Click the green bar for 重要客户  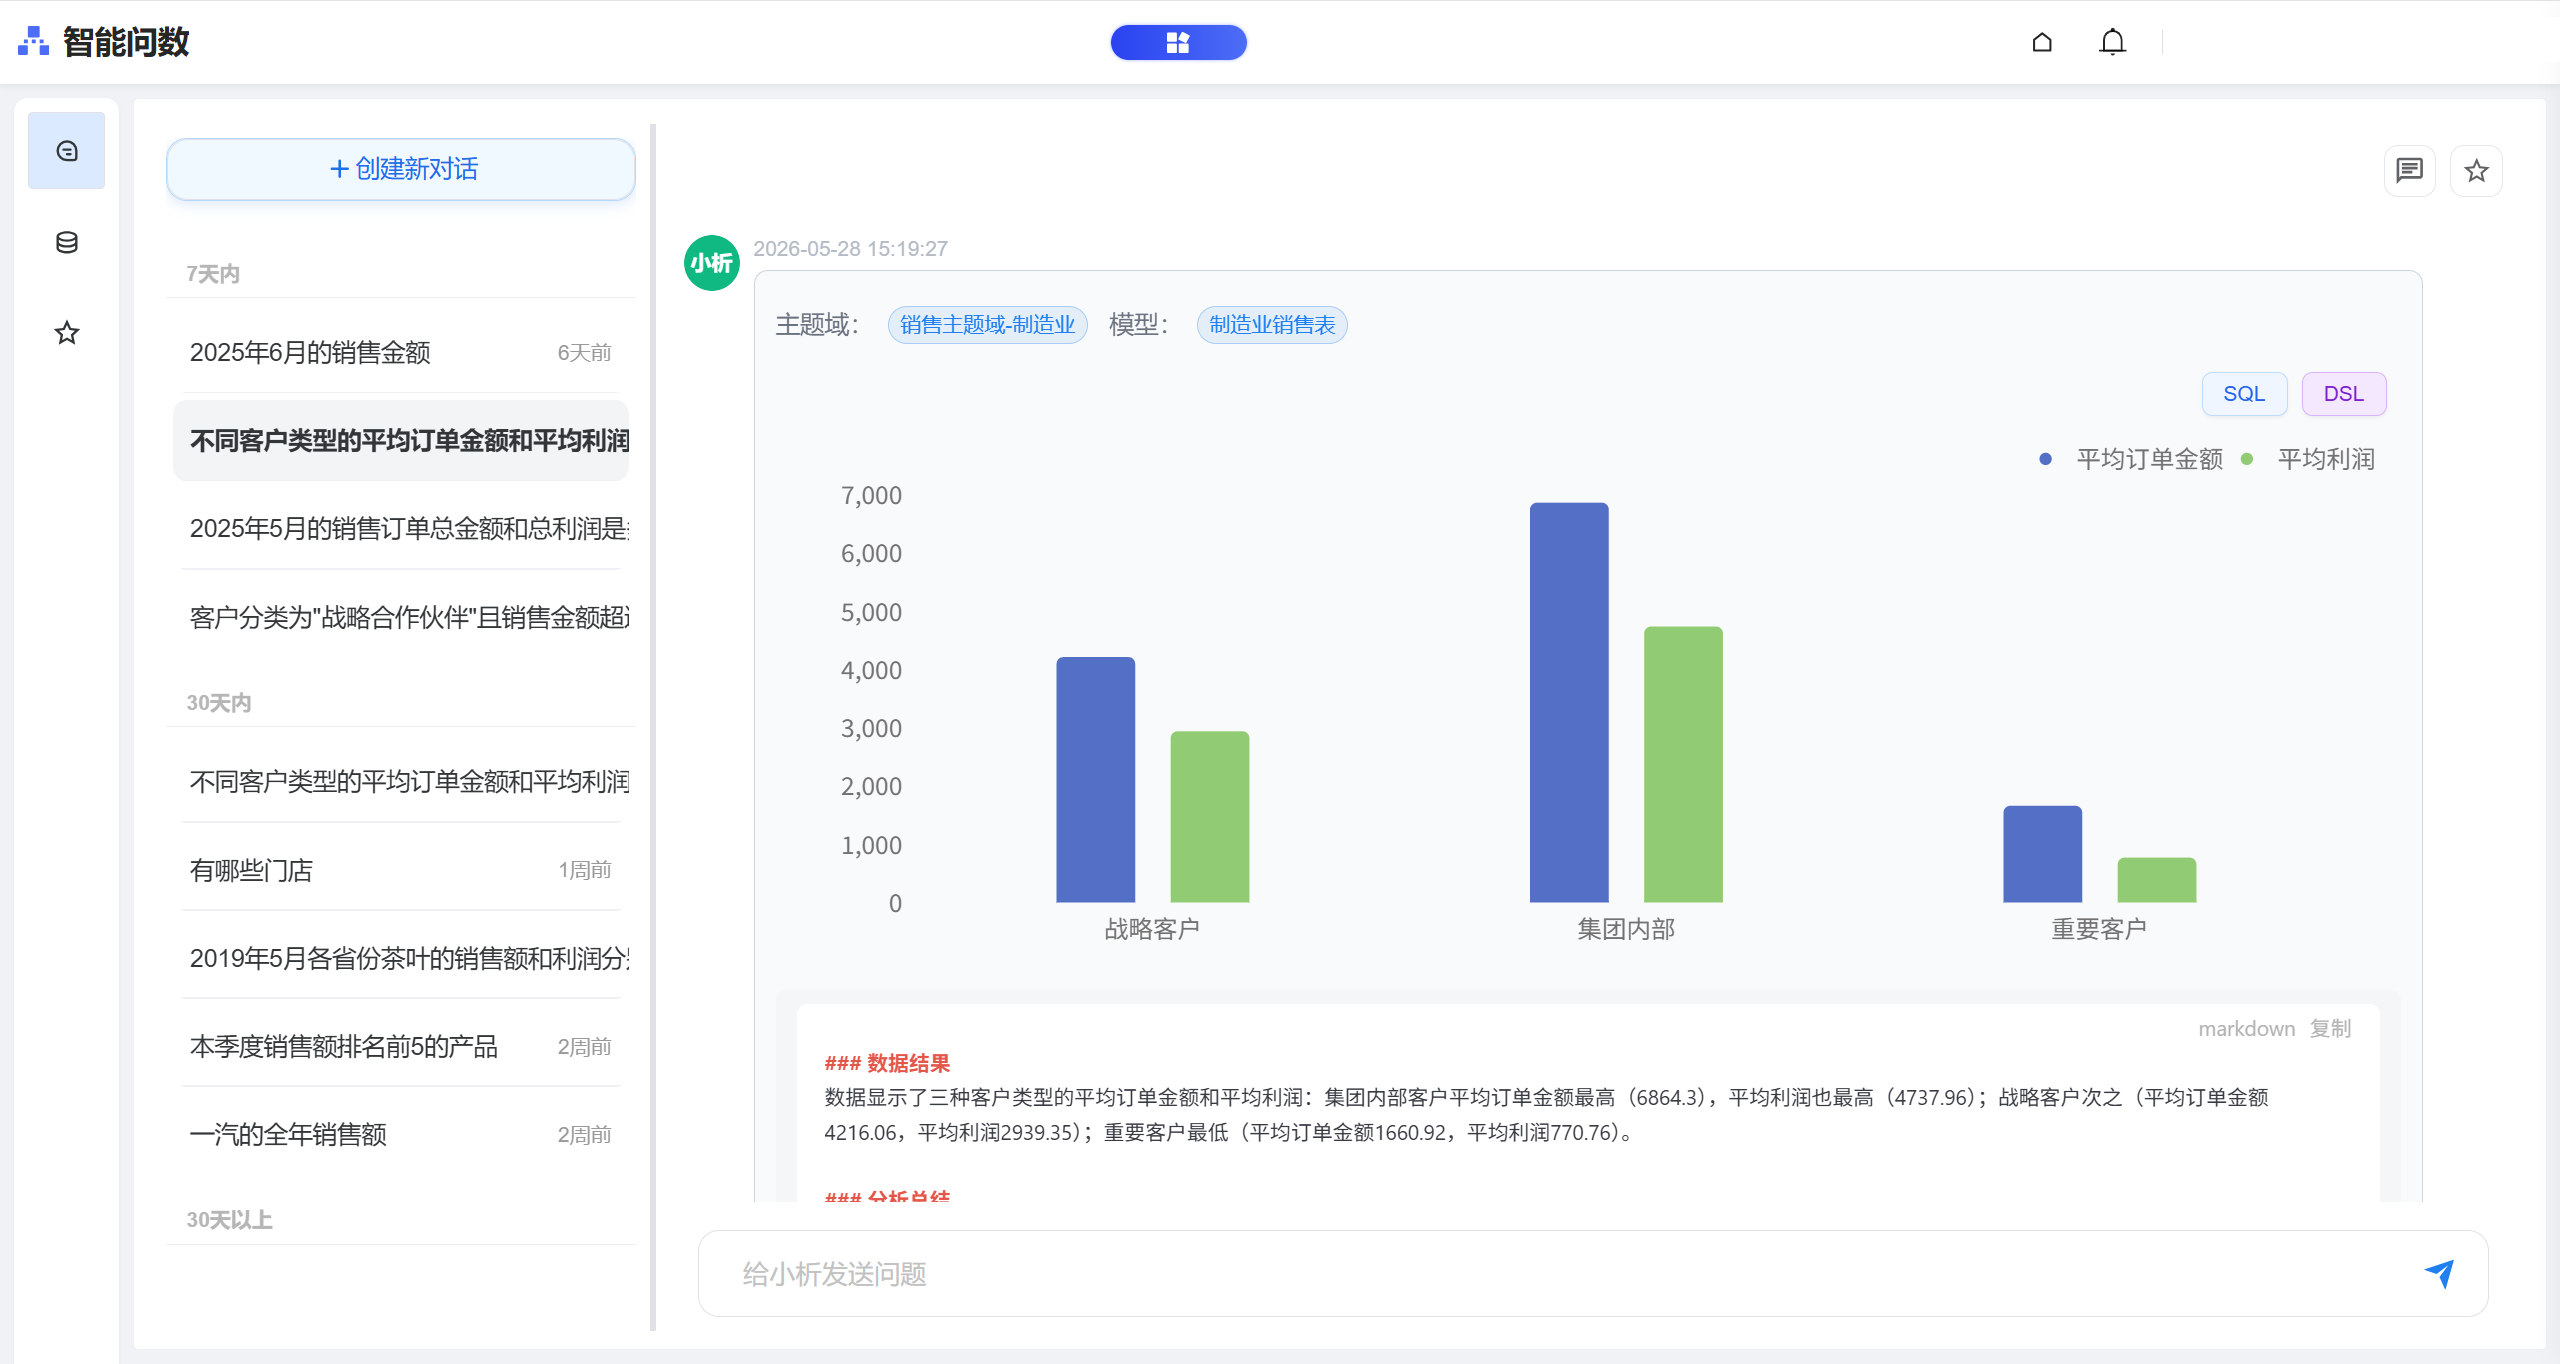(x=2156, y=880)
